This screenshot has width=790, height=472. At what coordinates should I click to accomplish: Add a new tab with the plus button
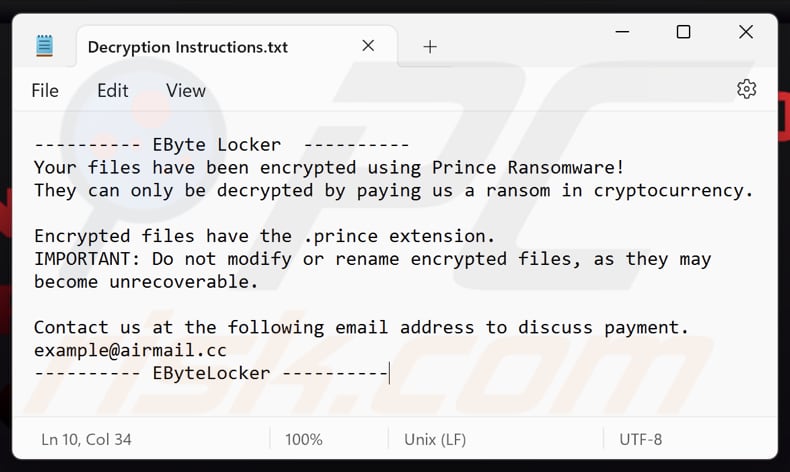pos(430,46)
